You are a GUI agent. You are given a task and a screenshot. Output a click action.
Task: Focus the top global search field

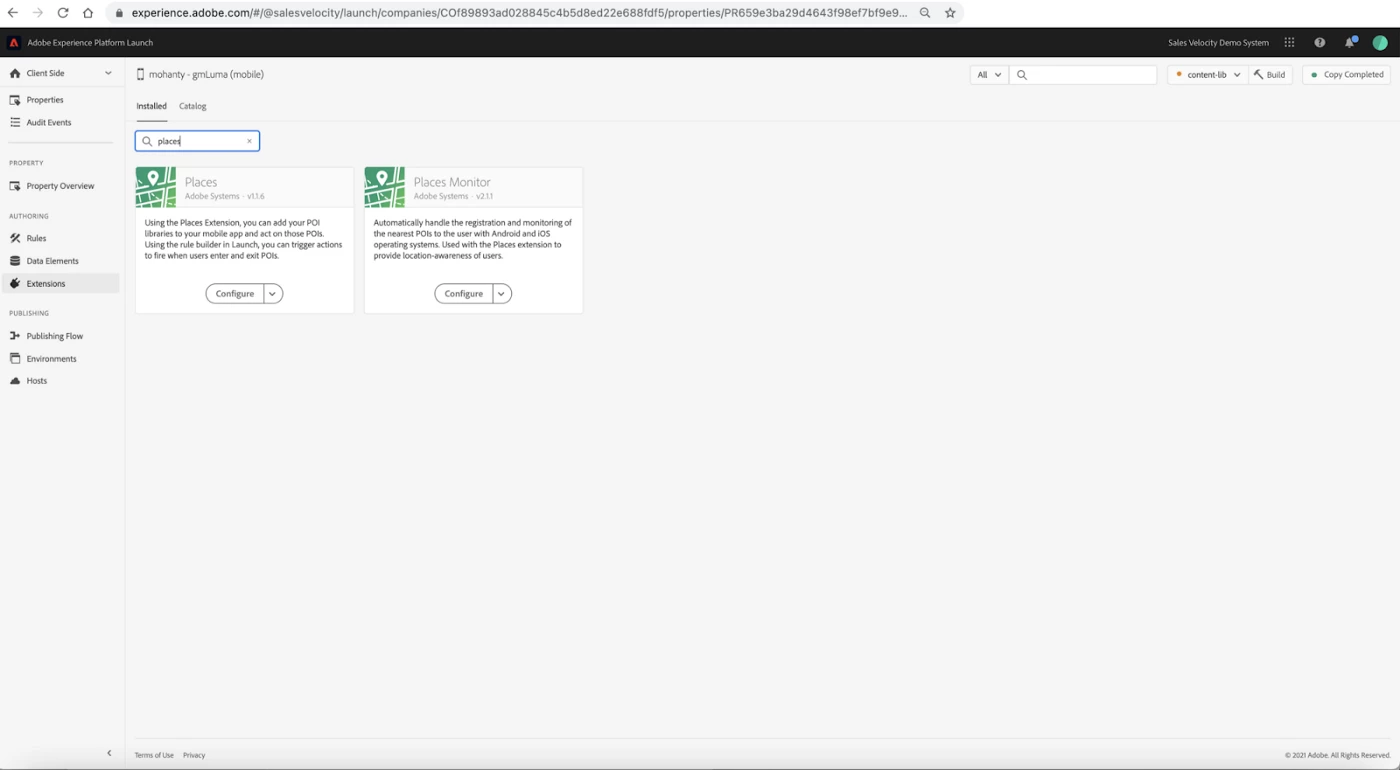[x=1083, y=75]
